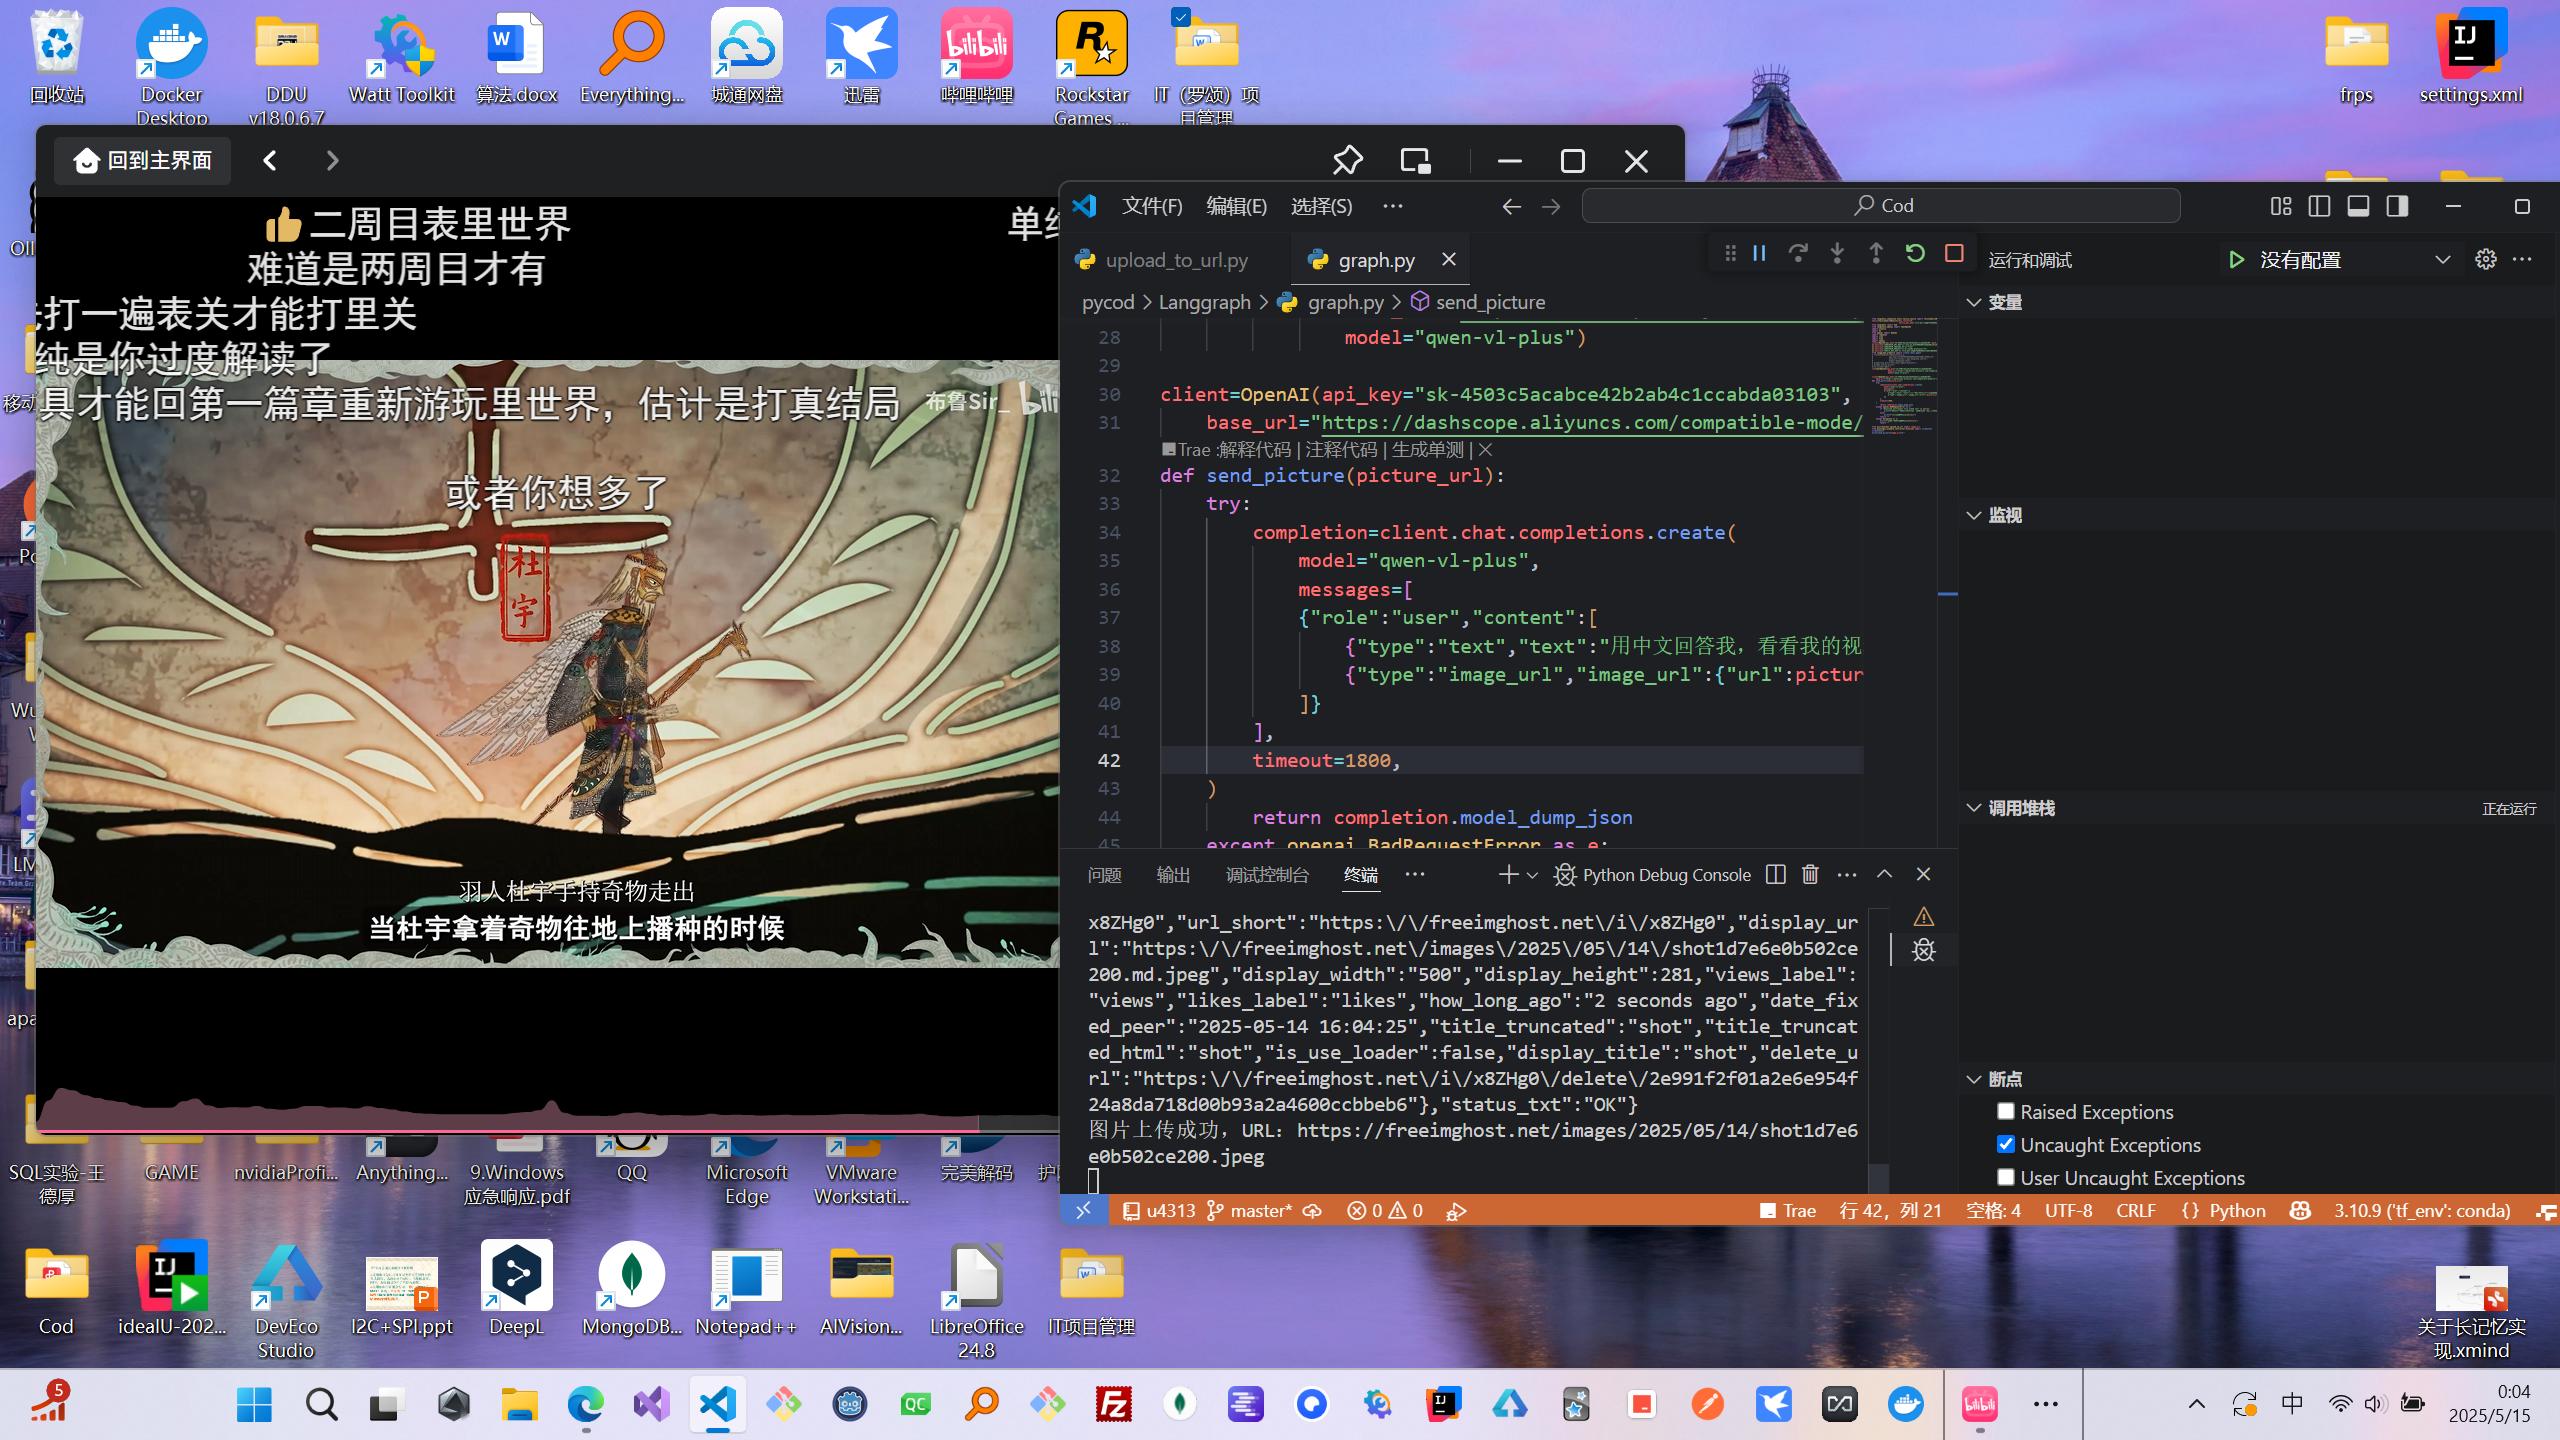Click 生成单测 code lens link

tap(1428, 450)
